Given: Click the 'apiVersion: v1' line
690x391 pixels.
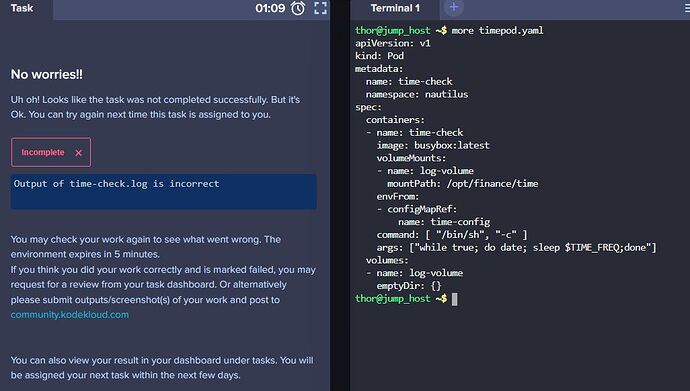Looking at the screenshot, I should tap(393, 43).
